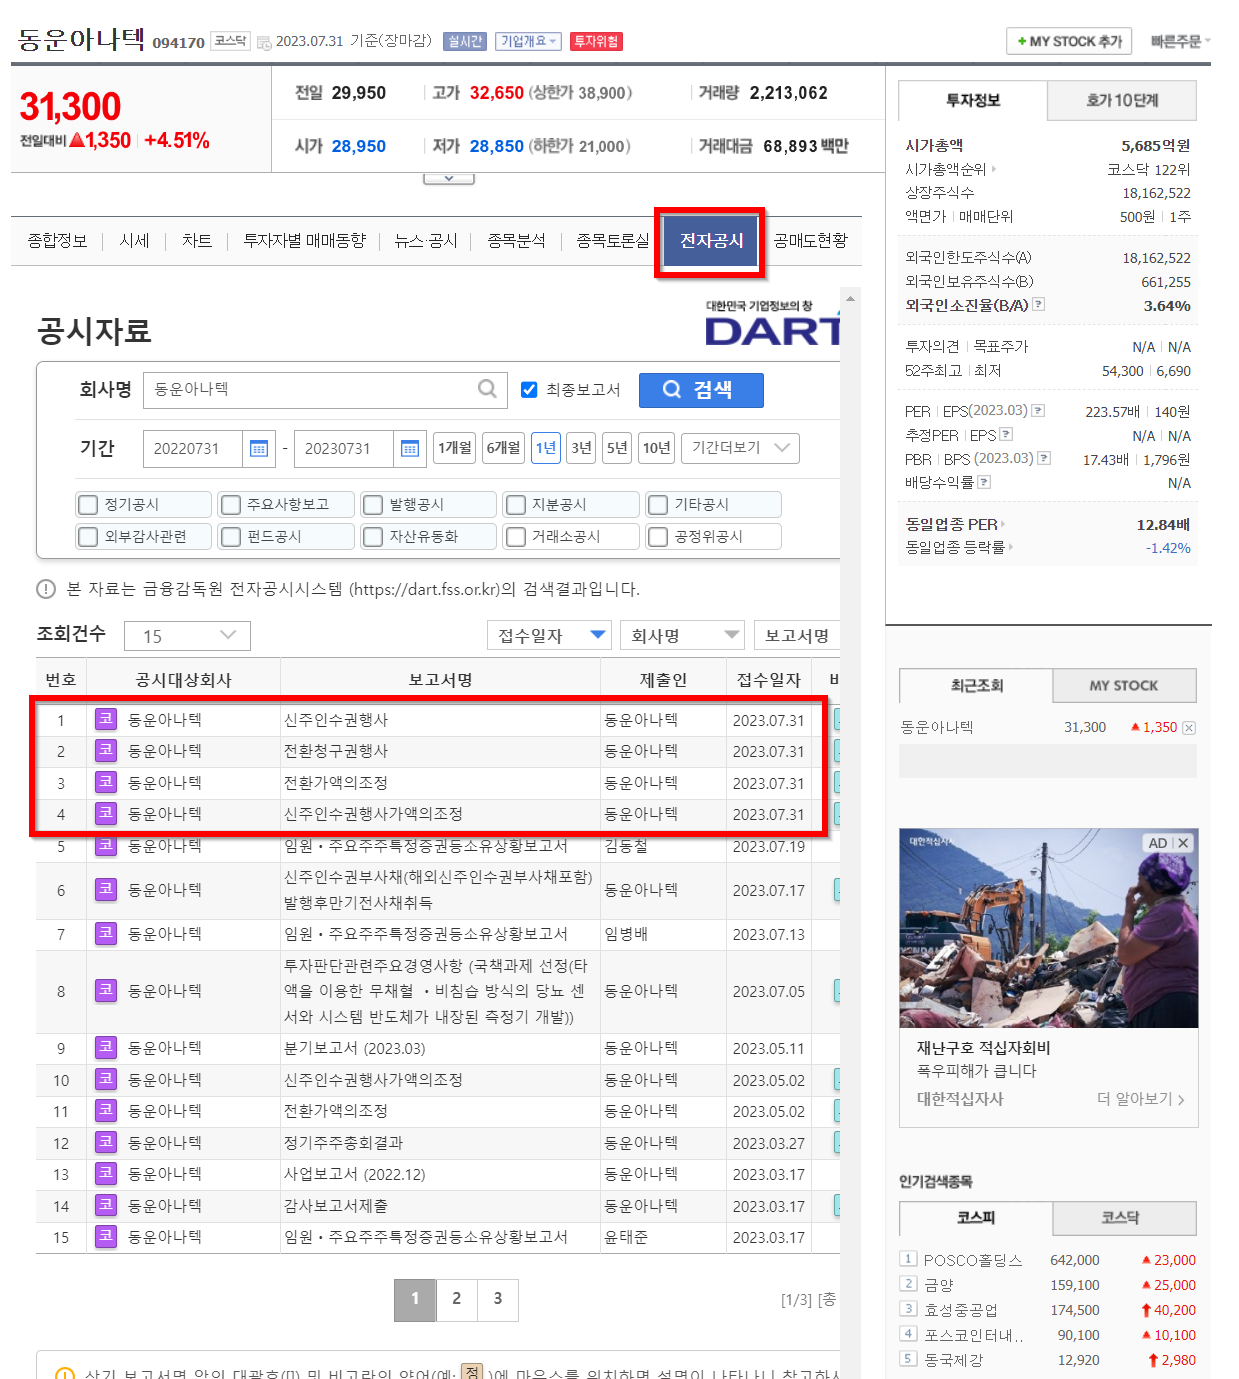Switch to the 종합정보 tab
This screenshot has height=1379, width=1239.
pyautogui.click(x=57, y=240)
